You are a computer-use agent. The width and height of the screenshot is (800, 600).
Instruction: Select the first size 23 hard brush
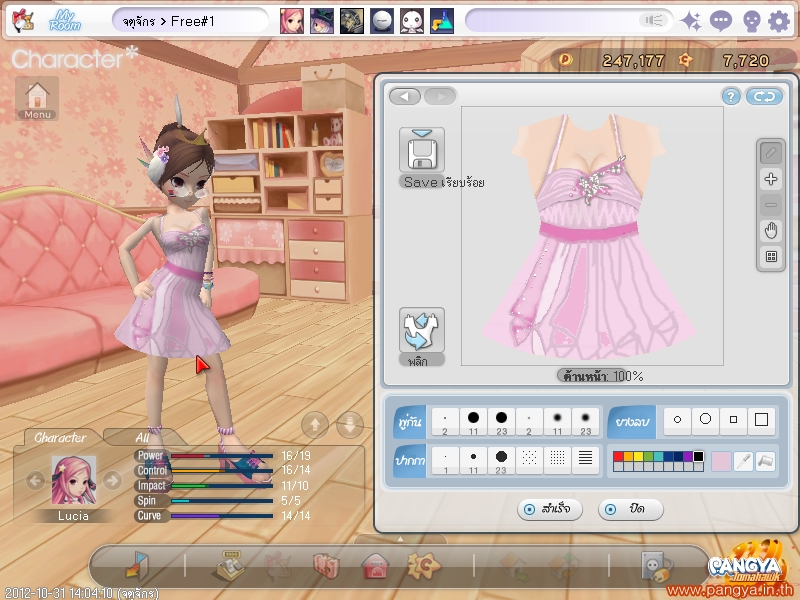tap(502, 421)
